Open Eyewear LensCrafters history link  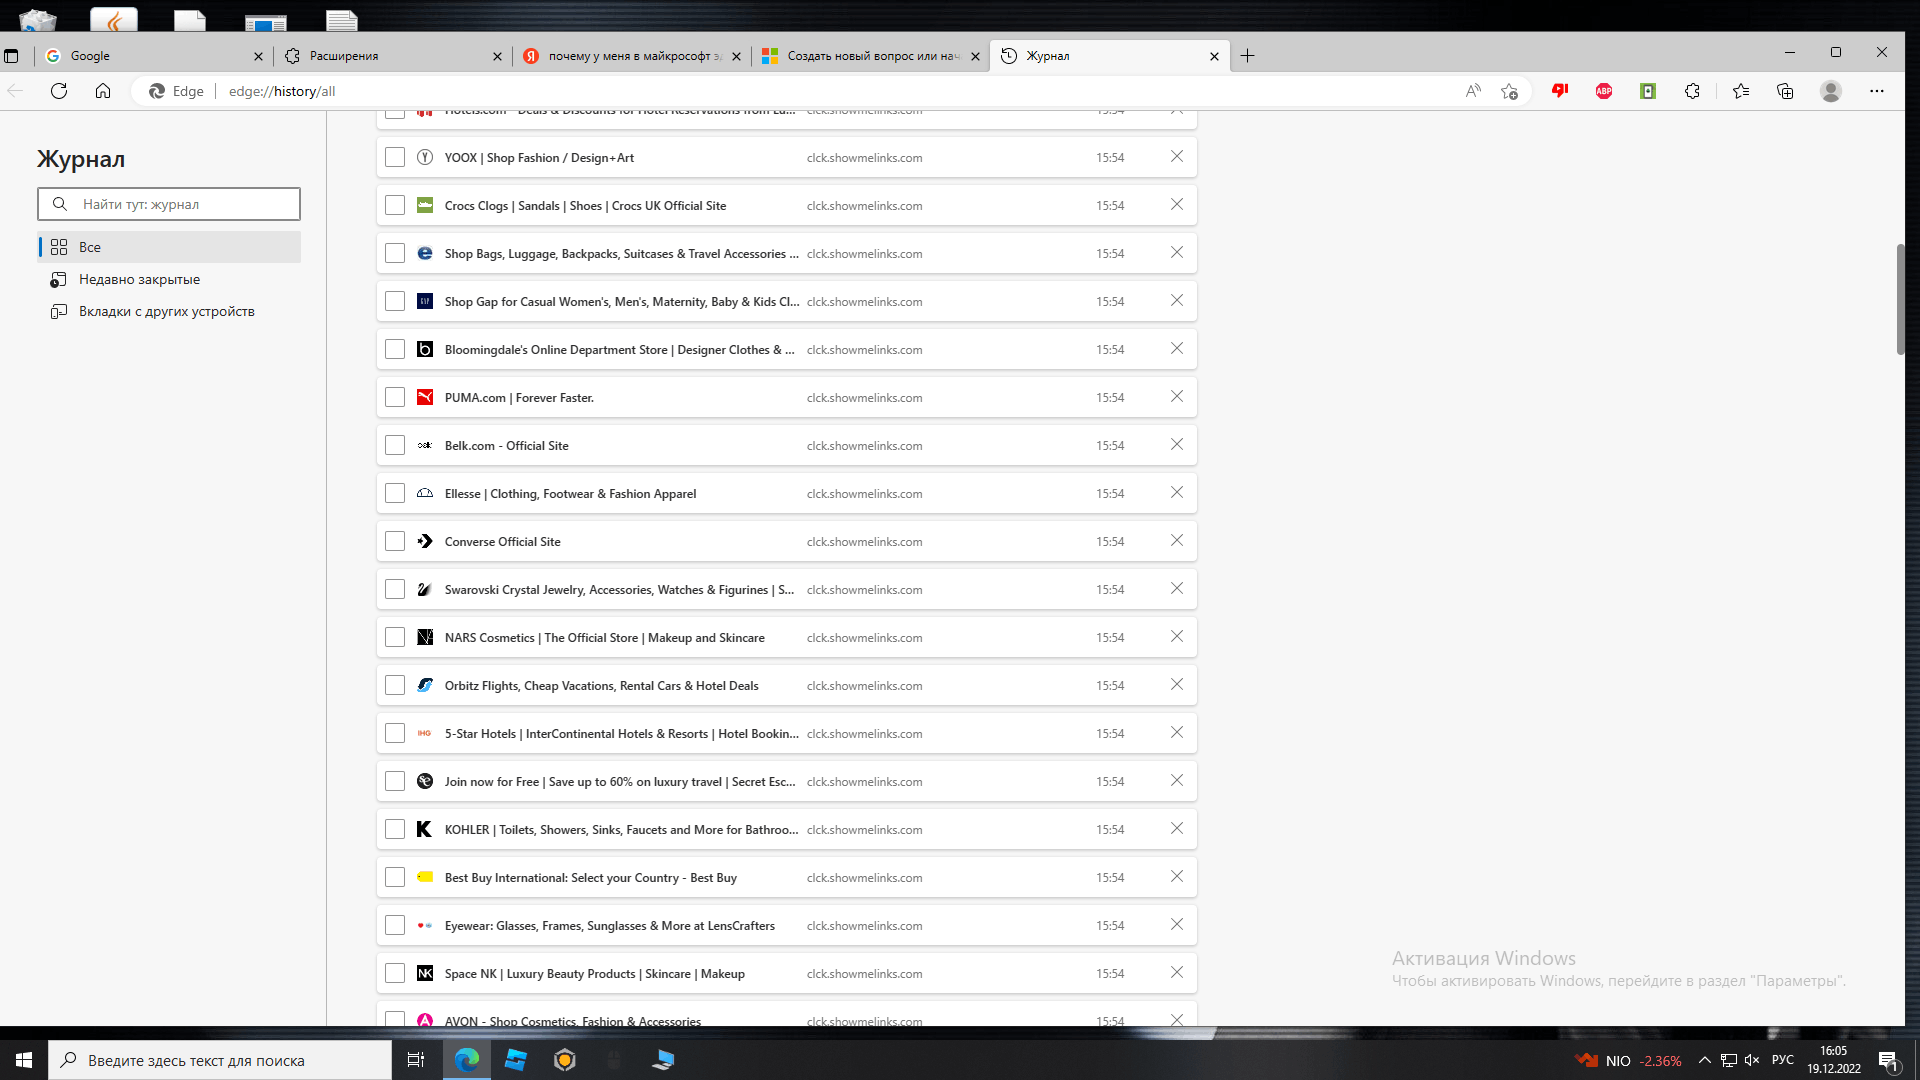click(x=609, y=926)
